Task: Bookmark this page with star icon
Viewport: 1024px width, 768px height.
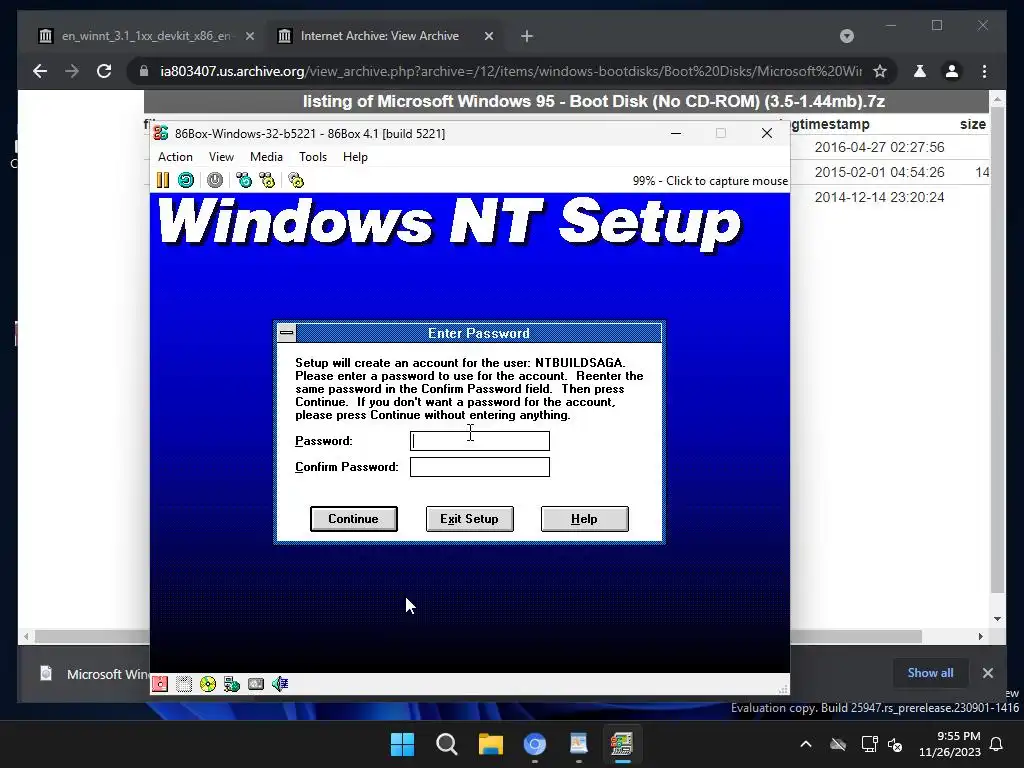Action: click(880, 71)
